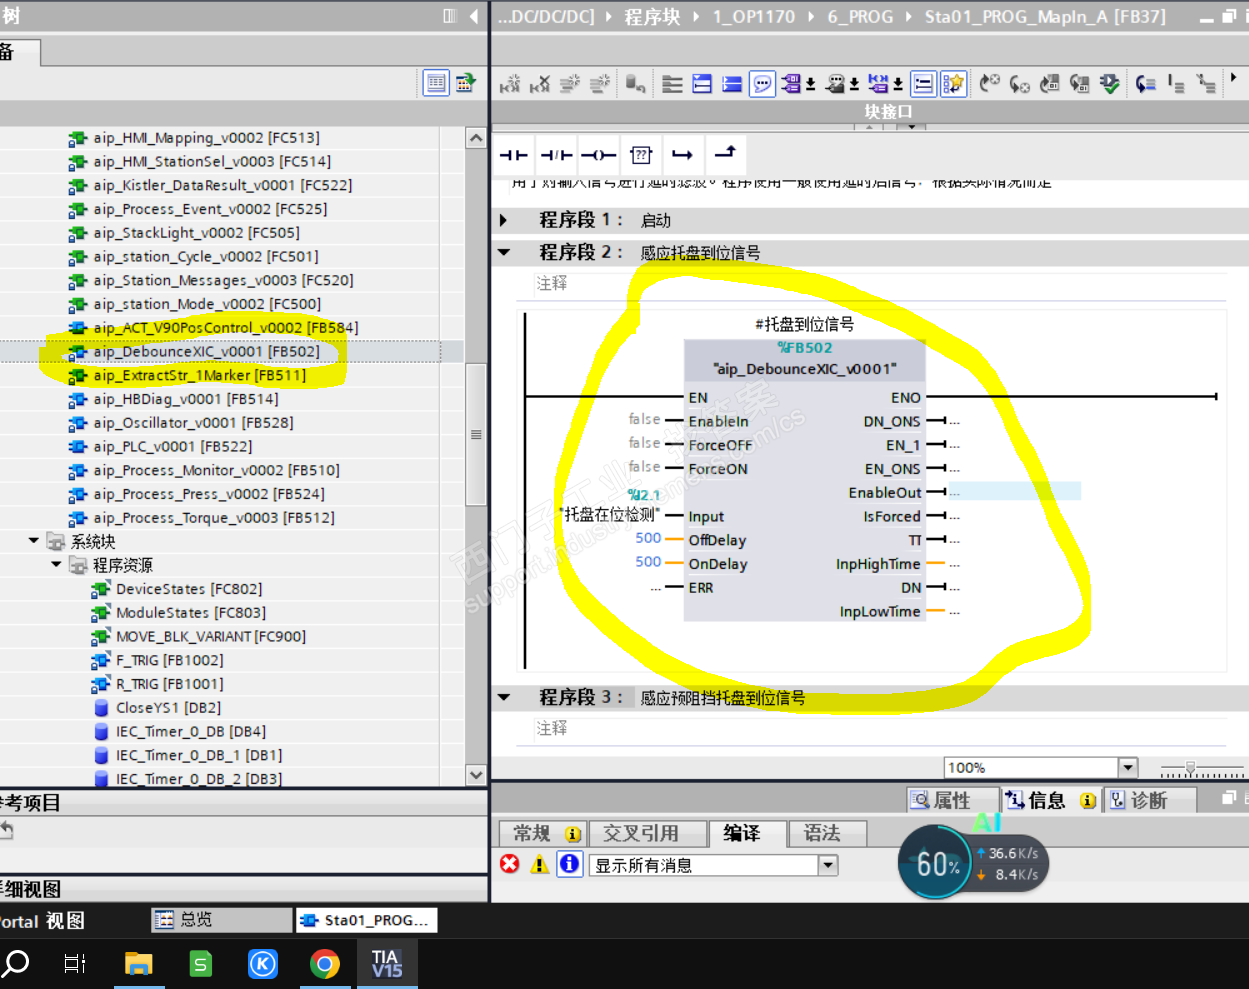
Task: Toggle the network comments speech-bubble icon
Action: point(762,84)
